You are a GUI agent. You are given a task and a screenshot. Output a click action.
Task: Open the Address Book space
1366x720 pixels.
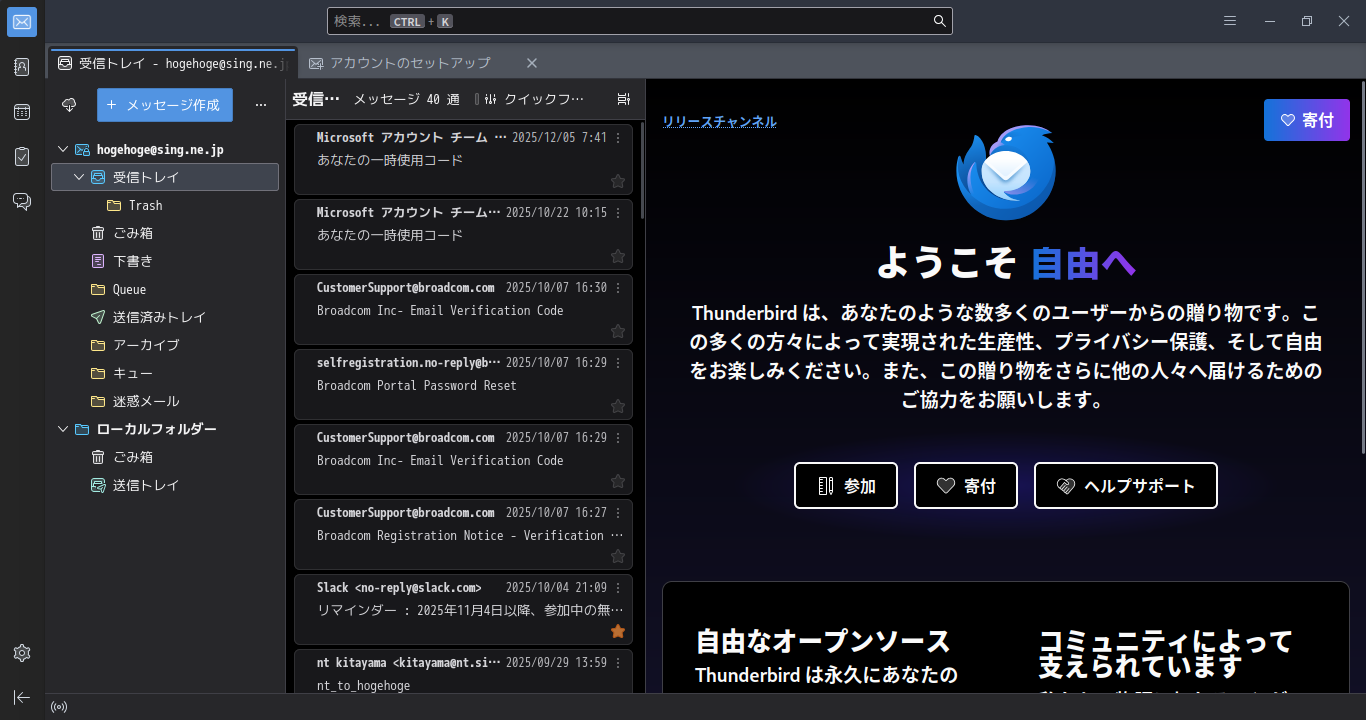coord(22,67)
